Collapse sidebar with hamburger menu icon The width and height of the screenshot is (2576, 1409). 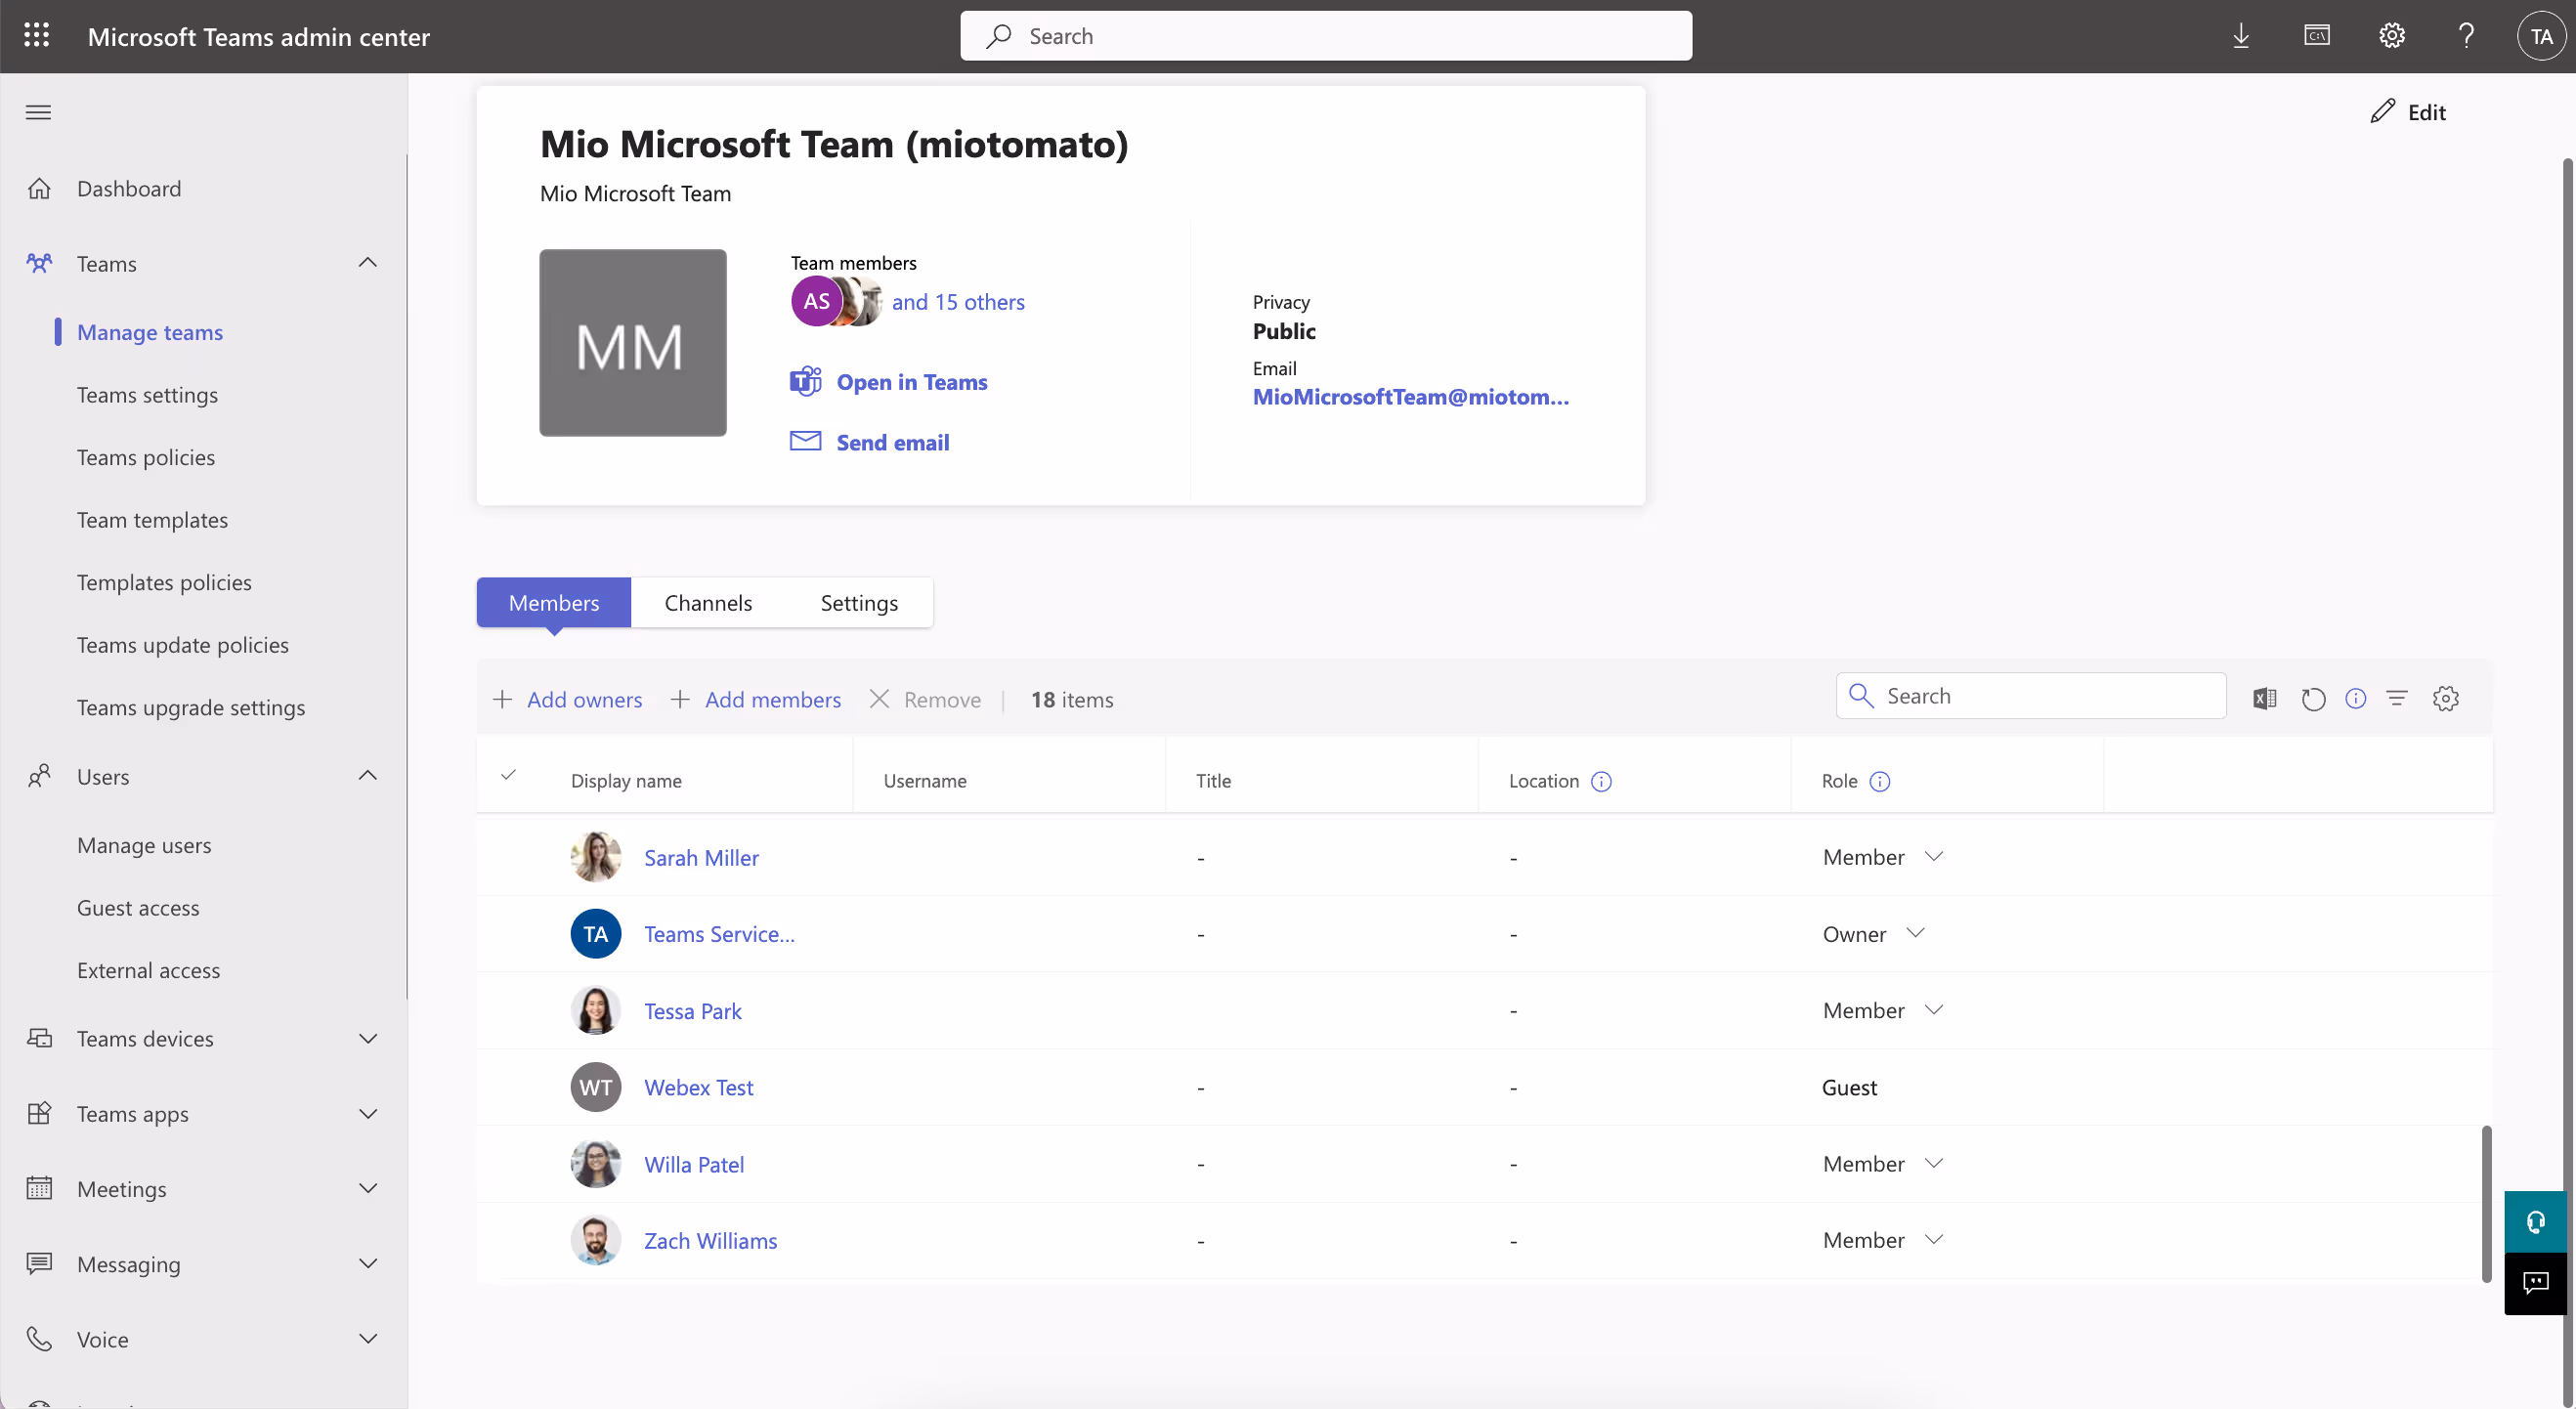coord(38,112)
